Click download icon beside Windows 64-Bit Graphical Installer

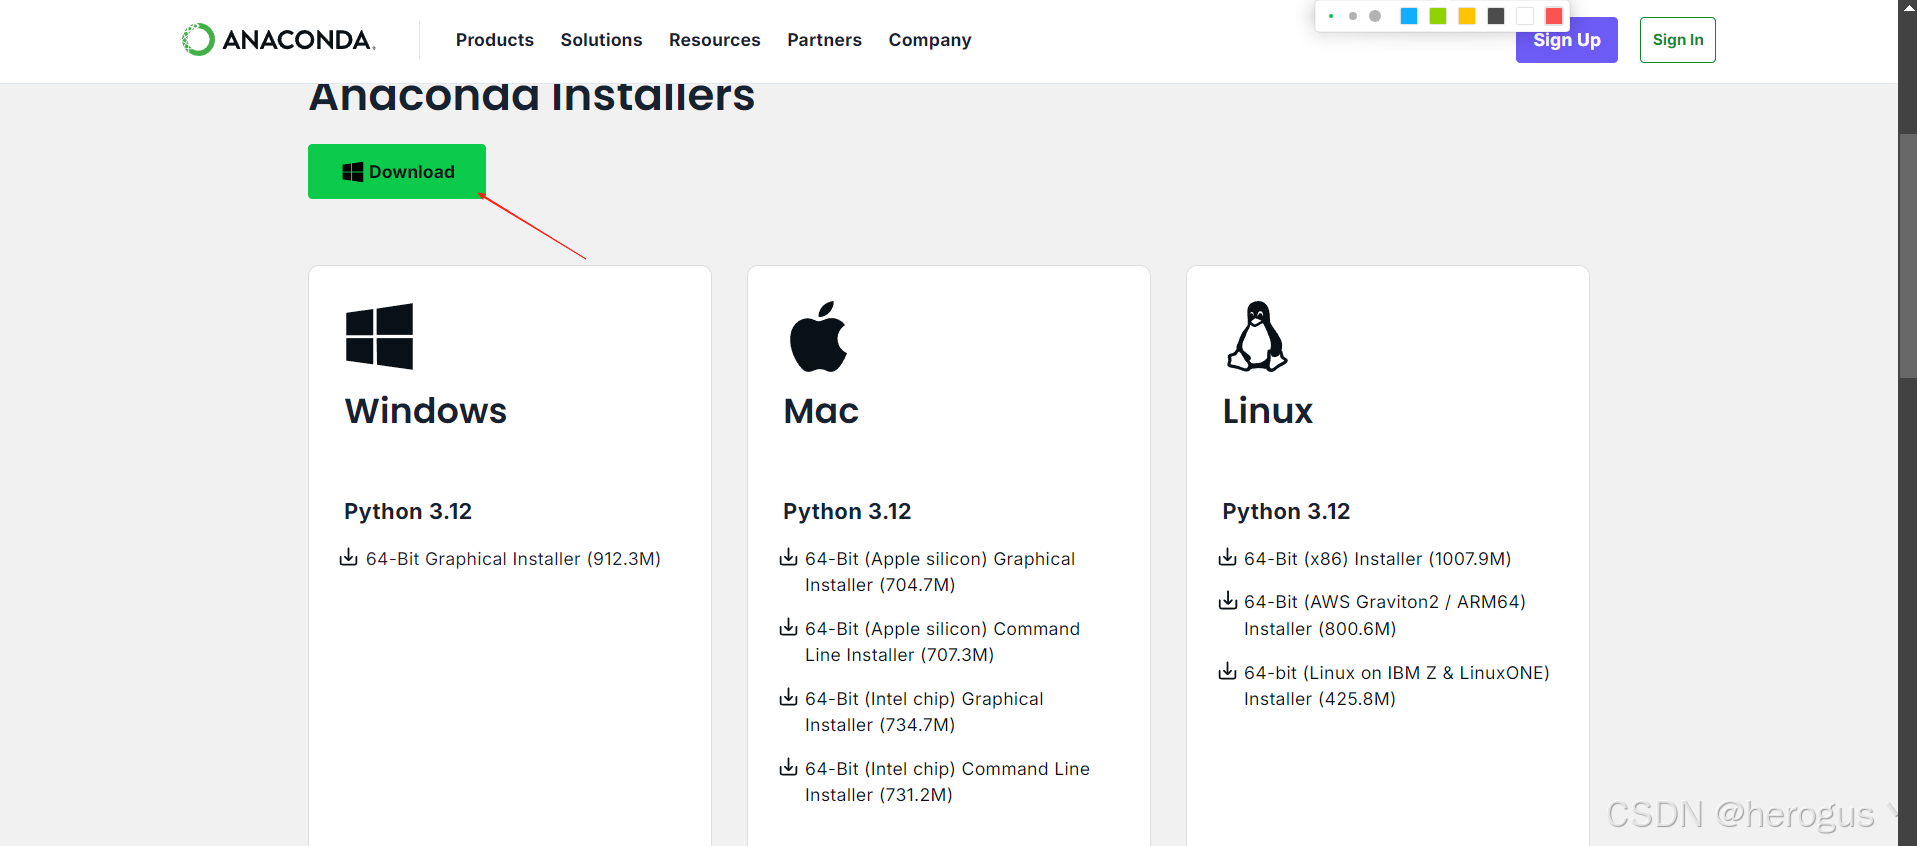coord(348,557)
